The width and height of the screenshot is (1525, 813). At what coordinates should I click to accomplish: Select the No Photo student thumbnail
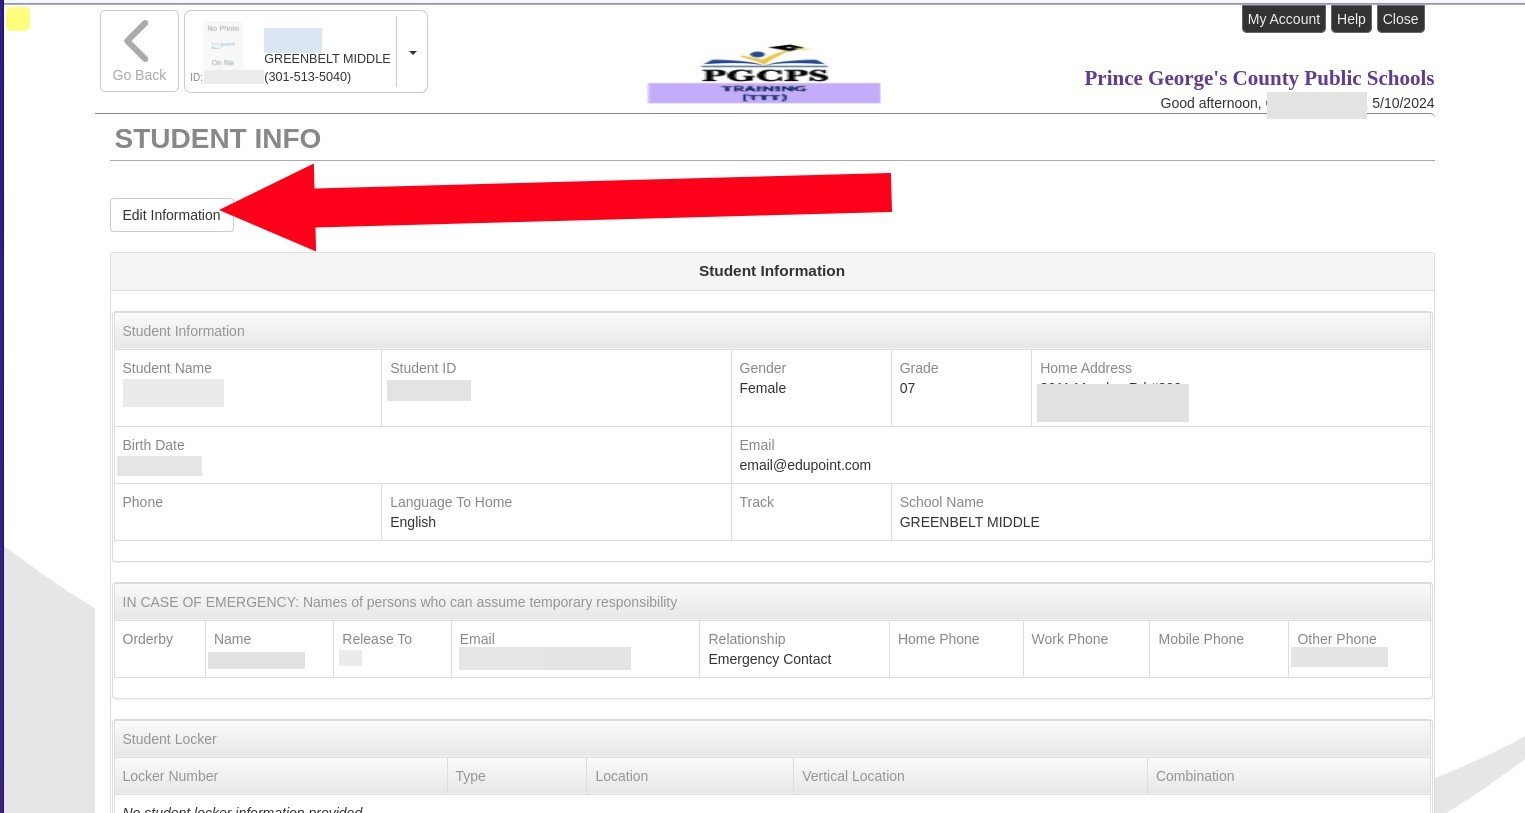[223, 48]
